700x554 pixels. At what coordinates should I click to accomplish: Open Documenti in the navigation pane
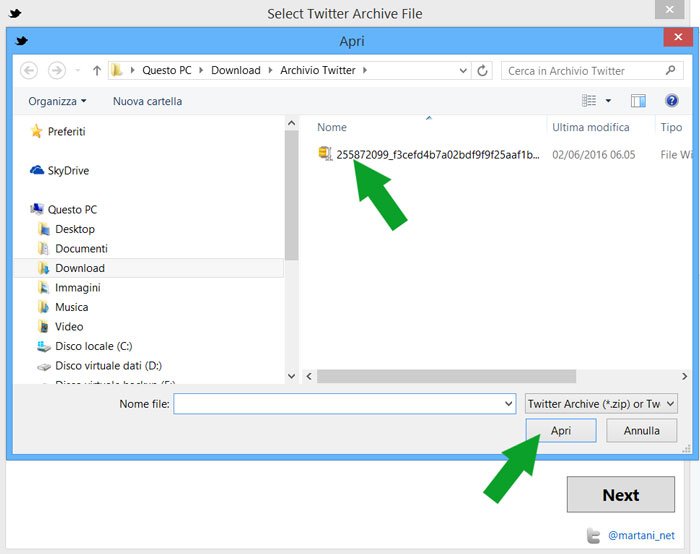tap(81, 249)
